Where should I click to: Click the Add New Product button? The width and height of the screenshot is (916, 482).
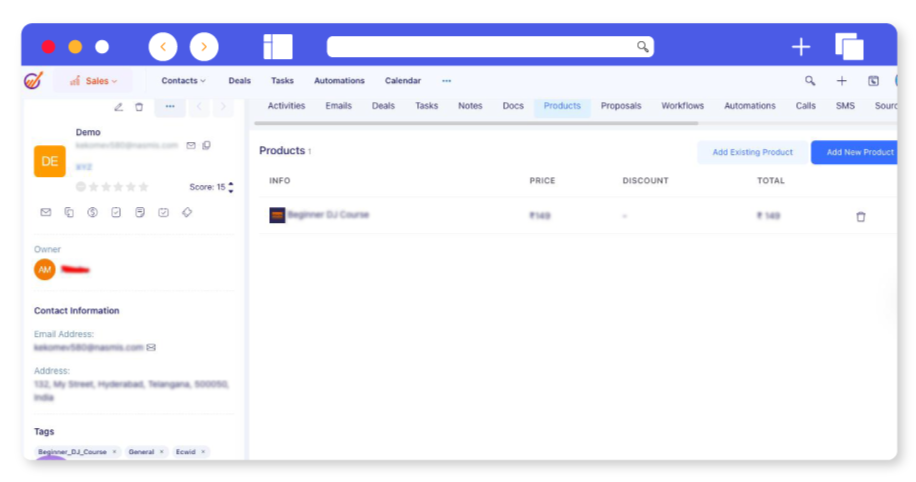857,152
